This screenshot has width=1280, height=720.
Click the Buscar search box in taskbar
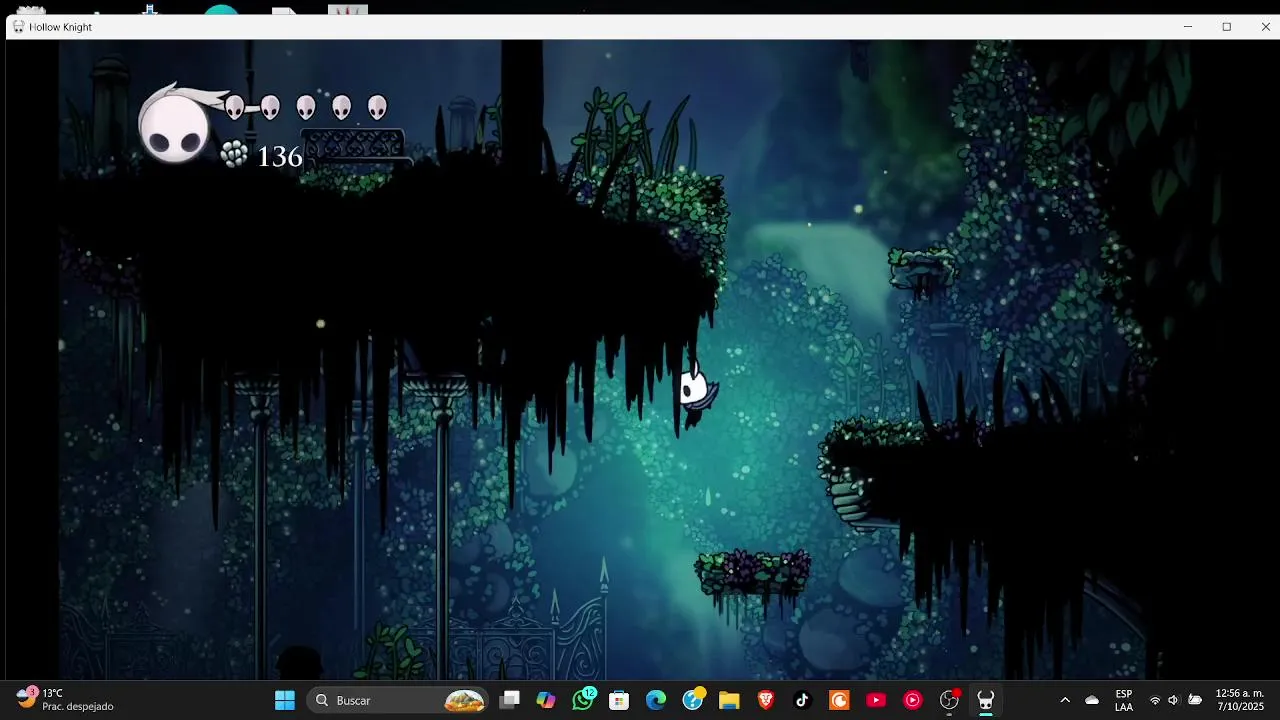point(399,700)
